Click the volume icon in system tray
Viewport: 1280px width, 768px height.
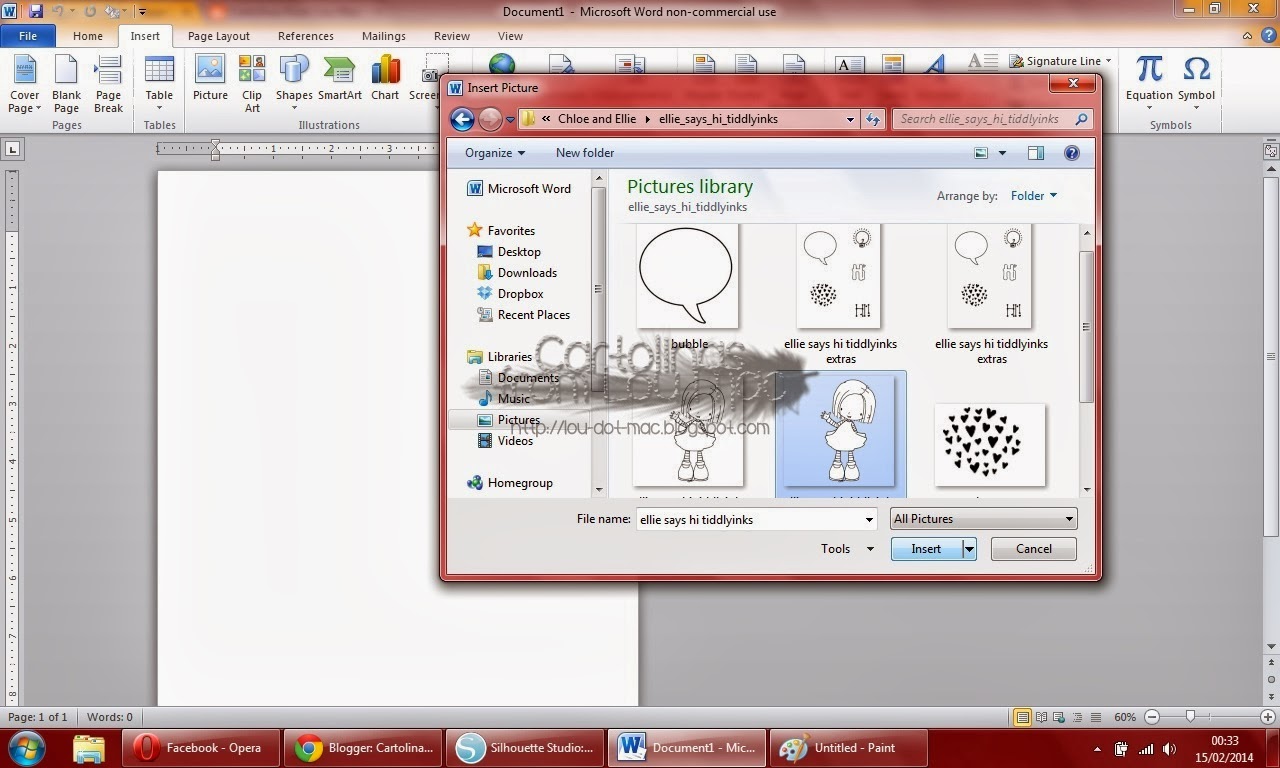coord(1169,748)
